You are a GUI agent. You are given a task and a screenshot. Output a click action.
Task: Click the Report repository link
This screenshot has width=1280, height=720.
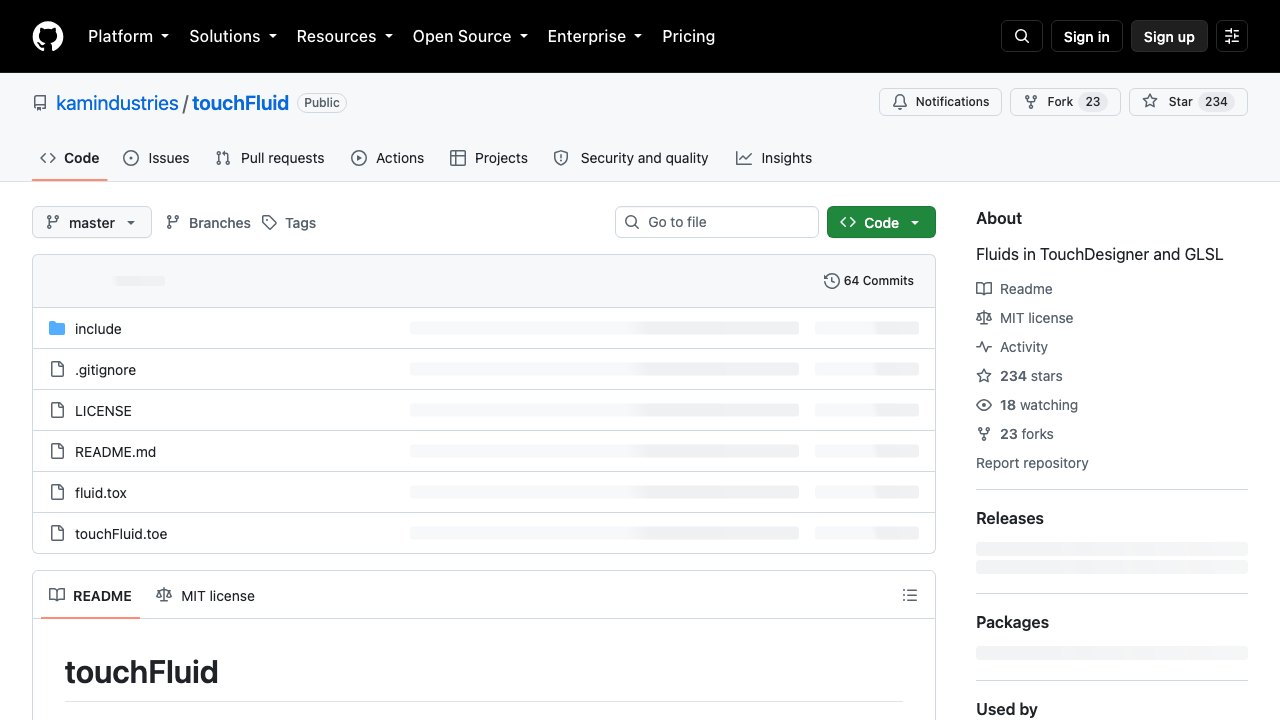(1032, 463)
